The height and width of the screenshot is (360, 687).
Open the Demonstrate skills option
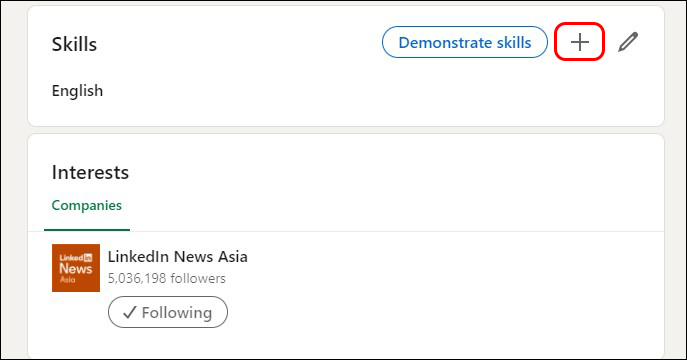point(464,42)
